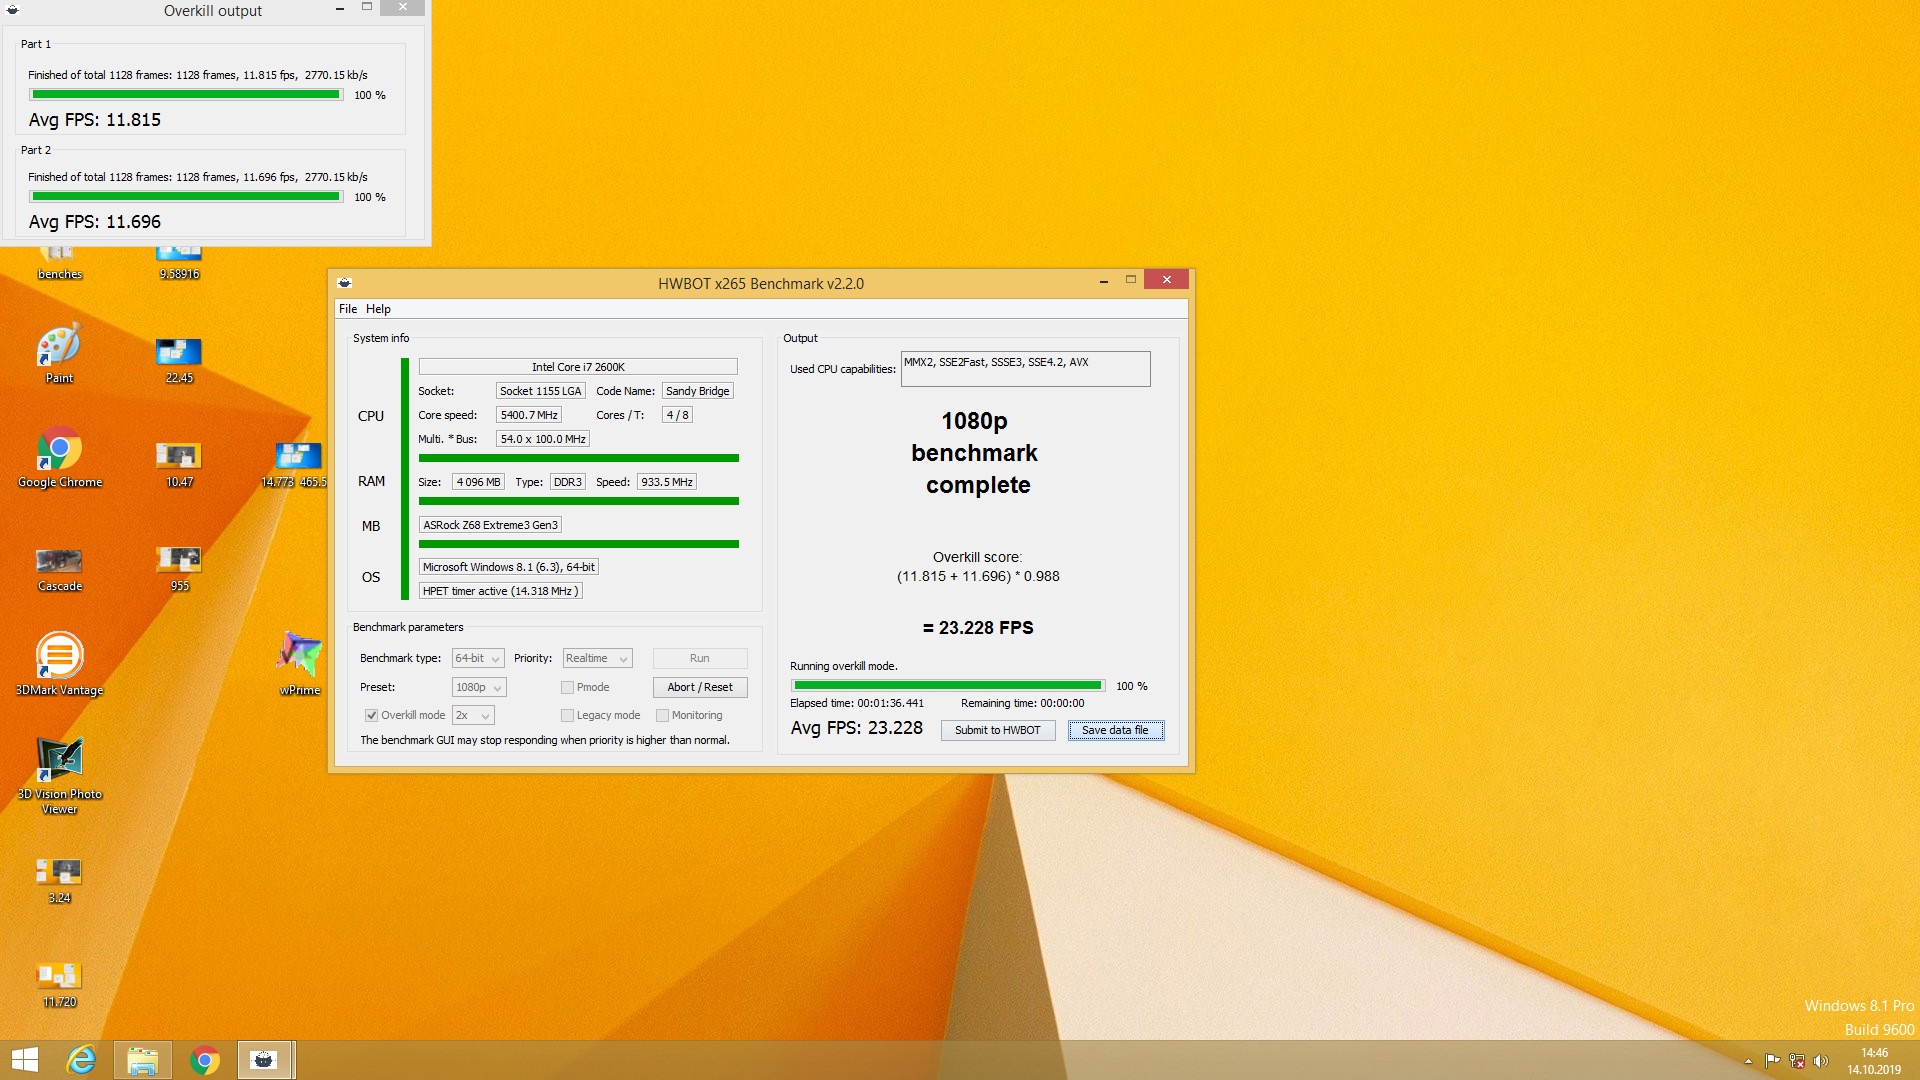Open the Priority Realtime dropdown

pos(597,658)
